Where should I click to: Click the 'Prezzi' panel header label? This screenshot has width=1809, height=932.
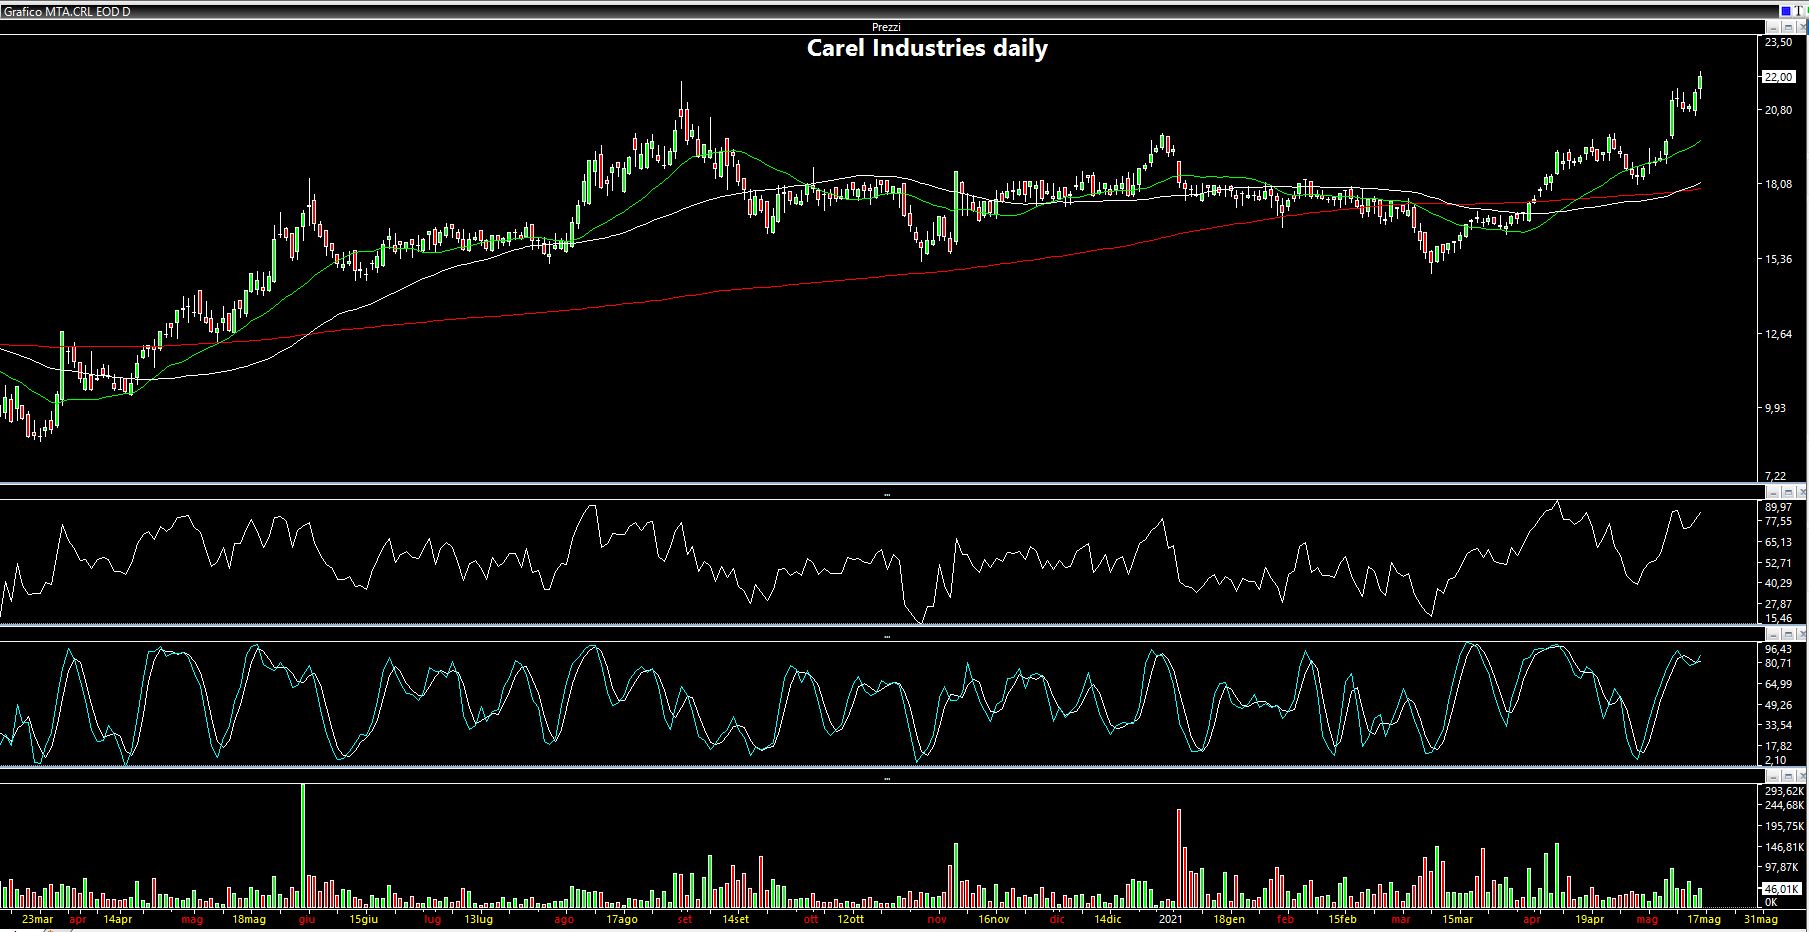coord(886,27)
